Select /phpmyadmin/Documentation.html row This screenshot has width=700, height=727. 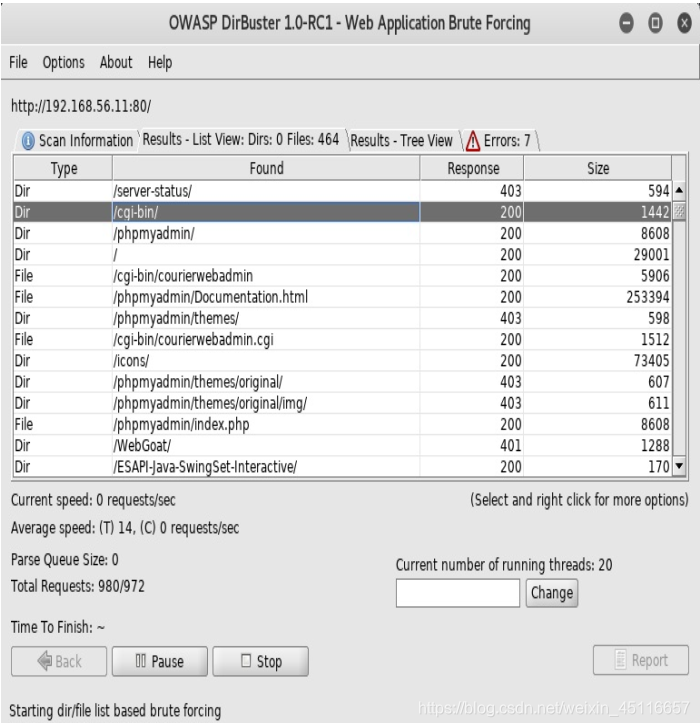[x=343, y=297]
